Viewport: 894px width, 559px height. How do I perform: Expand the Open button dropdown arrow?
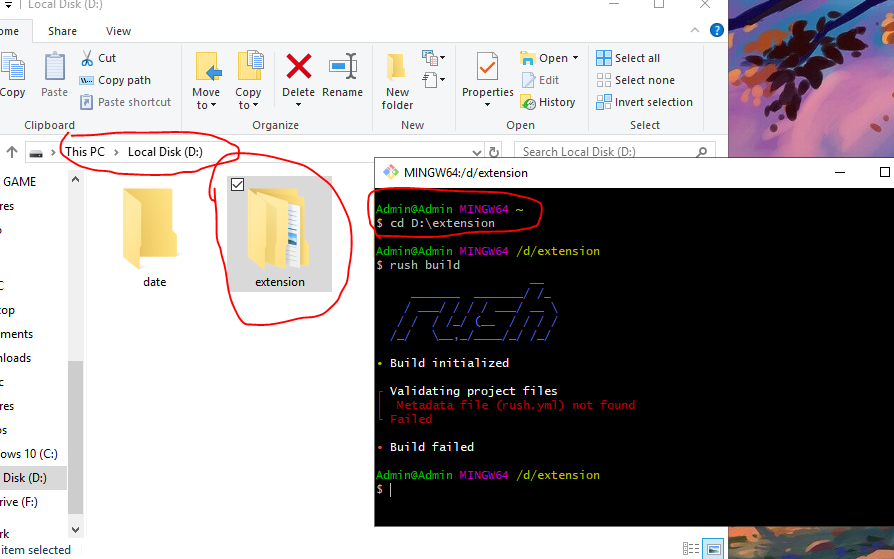click(575, 58)
